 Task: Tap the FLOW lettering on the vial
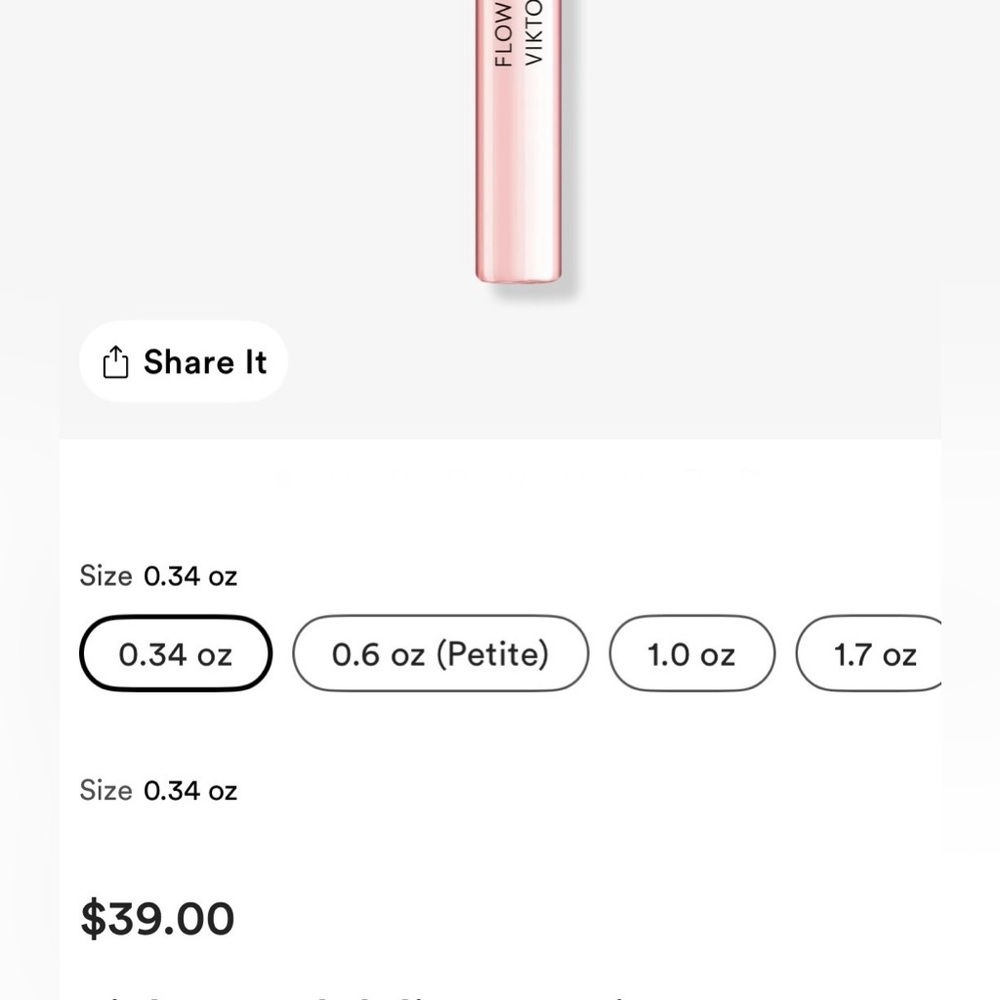point(503,34)
